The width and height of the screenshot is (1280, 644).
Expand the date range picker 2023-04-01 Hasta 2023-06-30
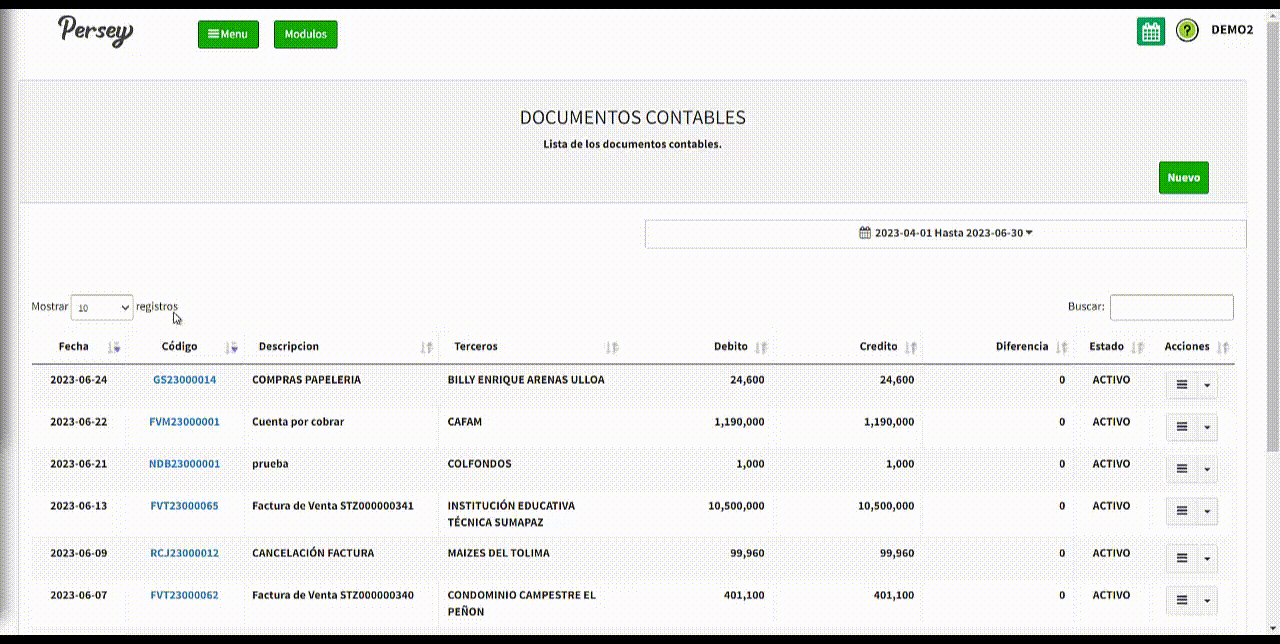[x=945, y=233]
